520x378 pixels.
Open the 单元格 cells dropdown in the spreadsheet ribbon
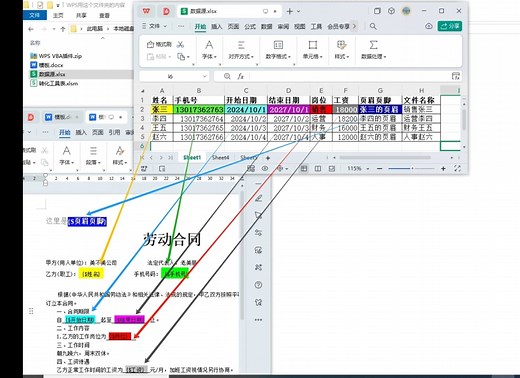(x=313, y=50)
